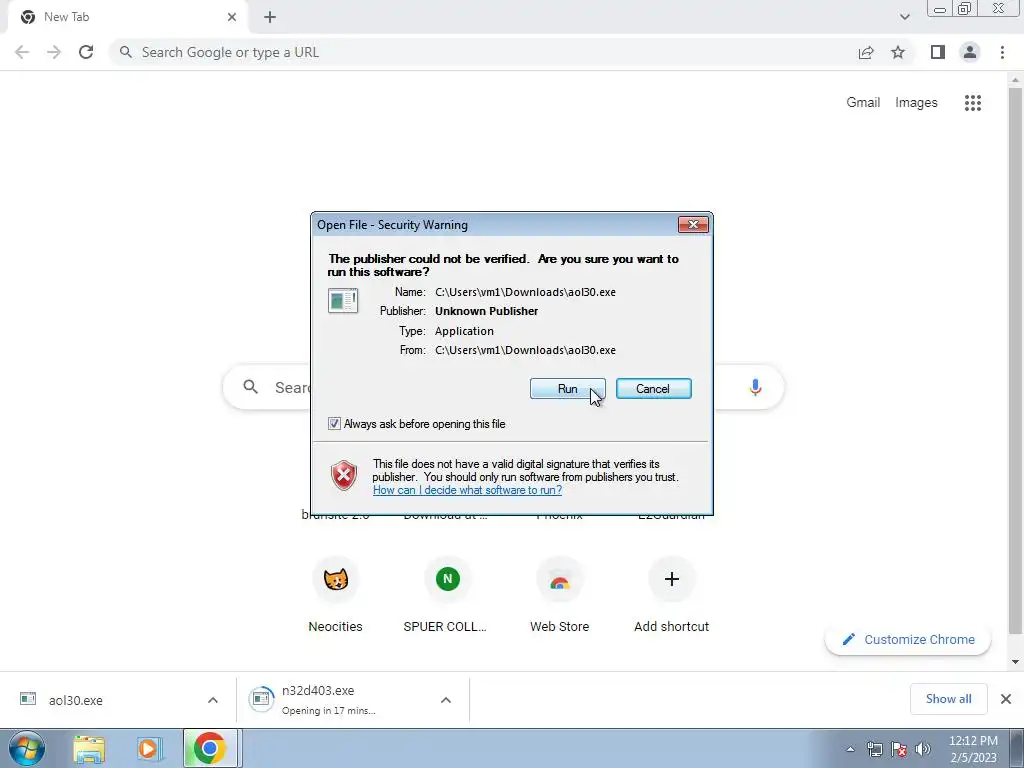Image resolution: width=1024 pixels, height=768 pixels.
Task: Open Images link
Action: click(916, 103)
